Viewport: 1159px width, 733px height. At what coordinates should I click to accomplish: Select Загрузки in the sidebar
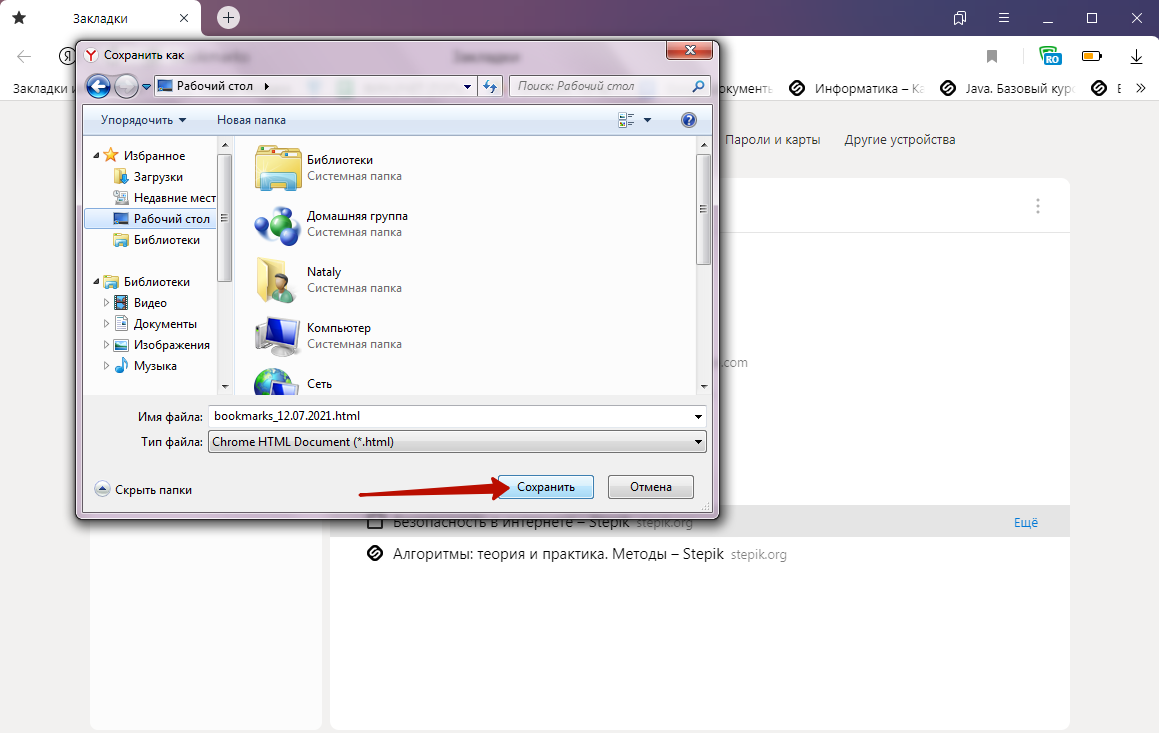click(x=157, y=177)
